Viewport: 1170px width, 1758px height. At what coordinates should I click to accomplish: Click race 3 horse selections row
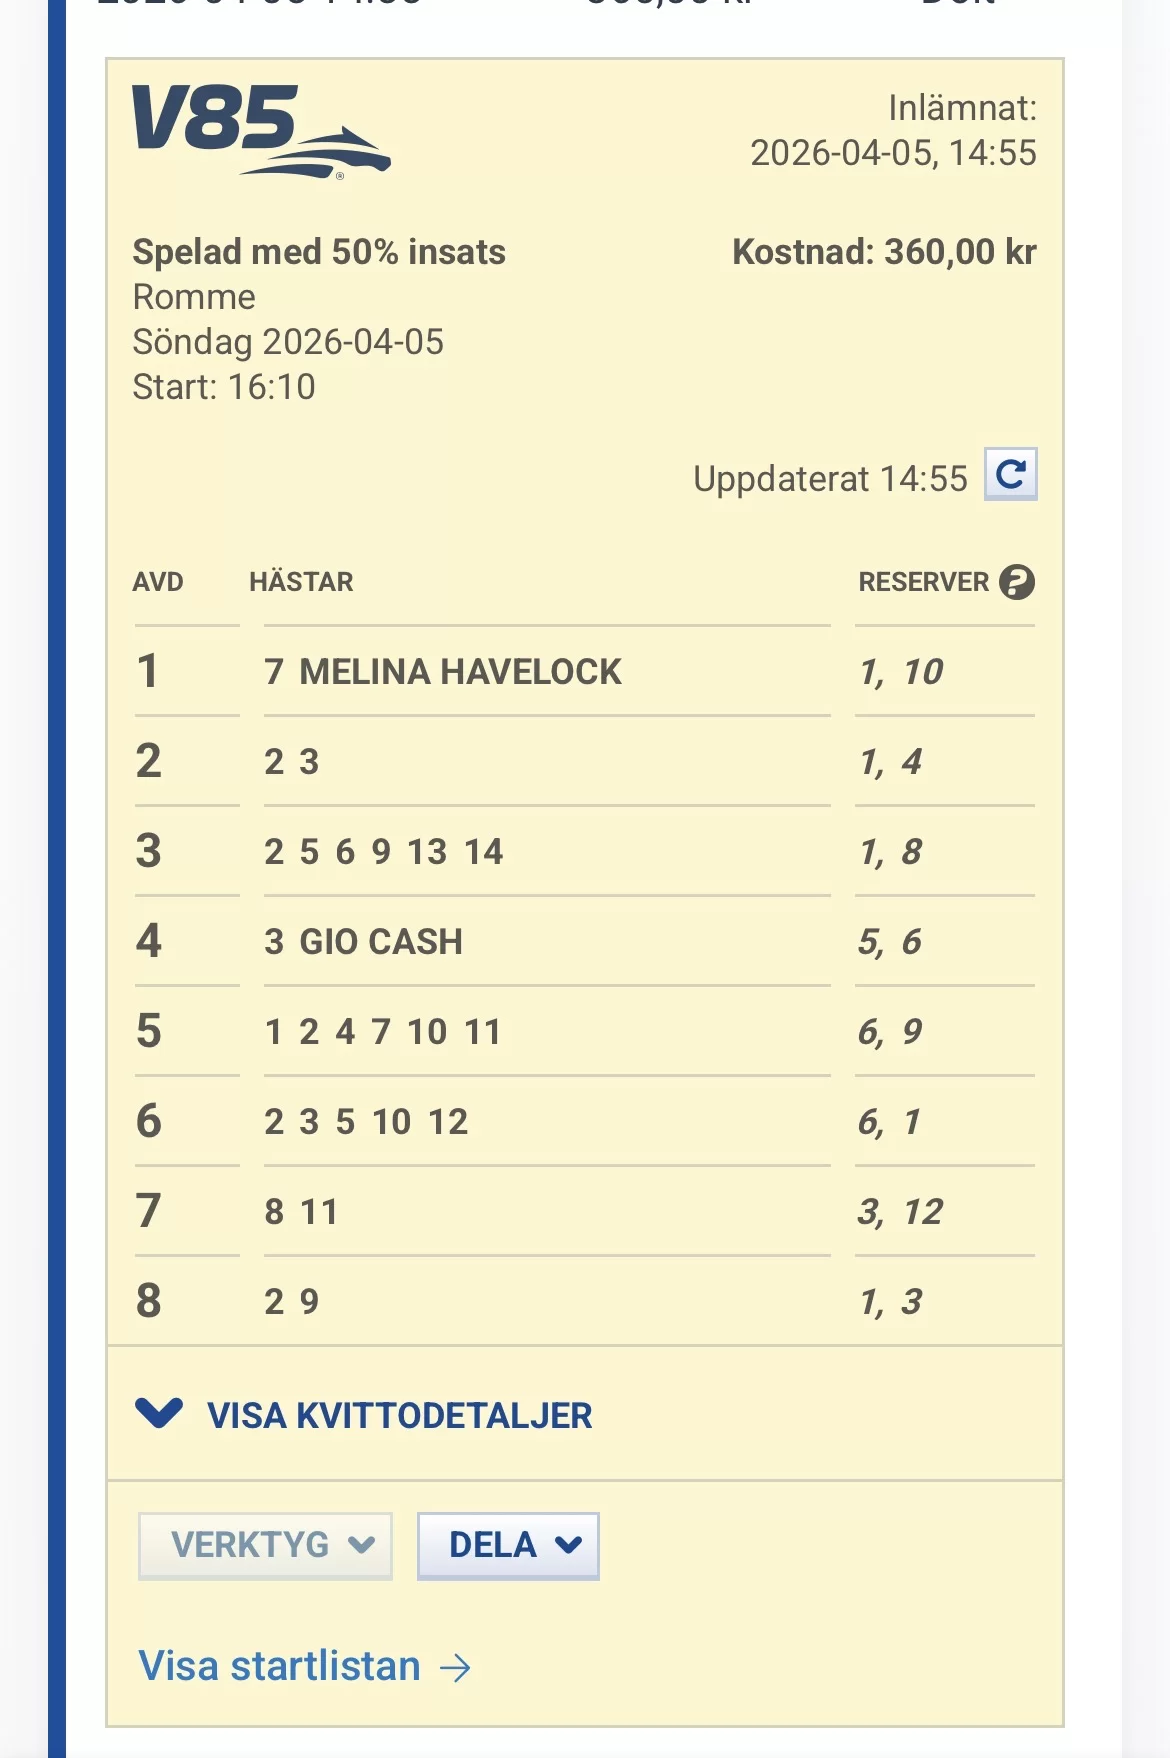pyautogui.click(x=384, y=852)
